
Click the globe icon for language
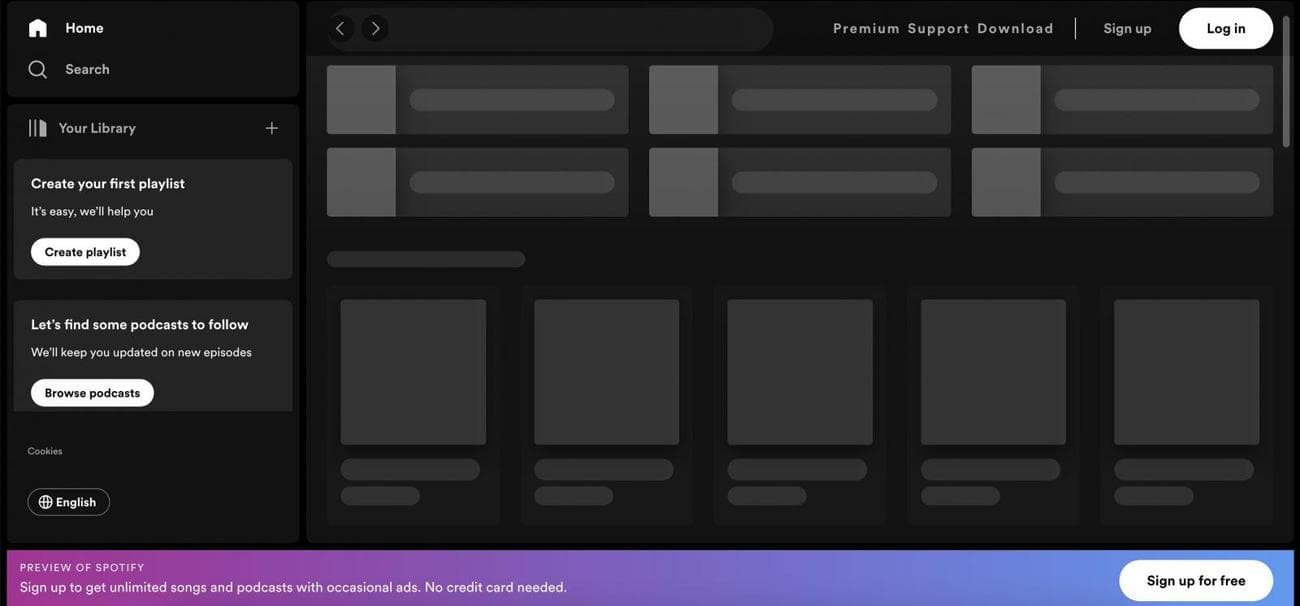point(45,502)
